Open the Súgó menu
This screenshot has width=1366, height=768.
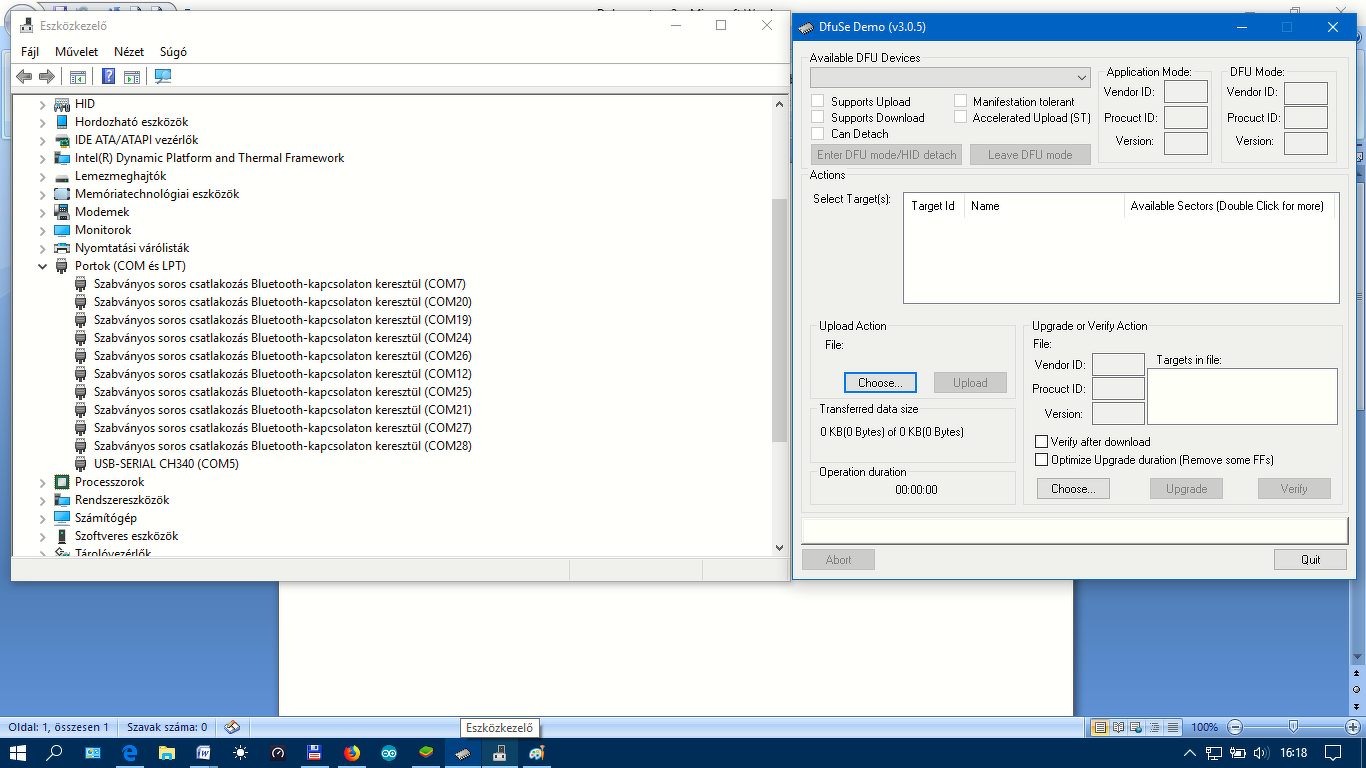click(173, 52)
